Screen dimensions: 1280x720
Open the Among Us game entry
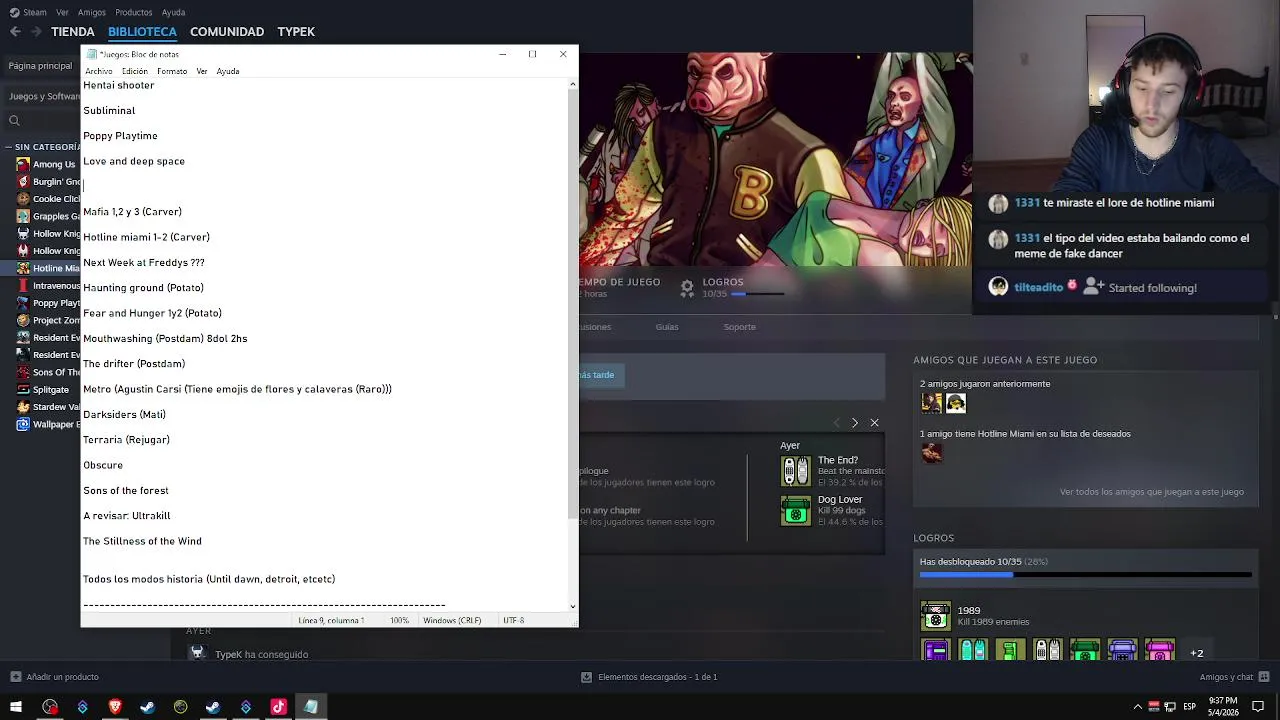coord(48,164)
